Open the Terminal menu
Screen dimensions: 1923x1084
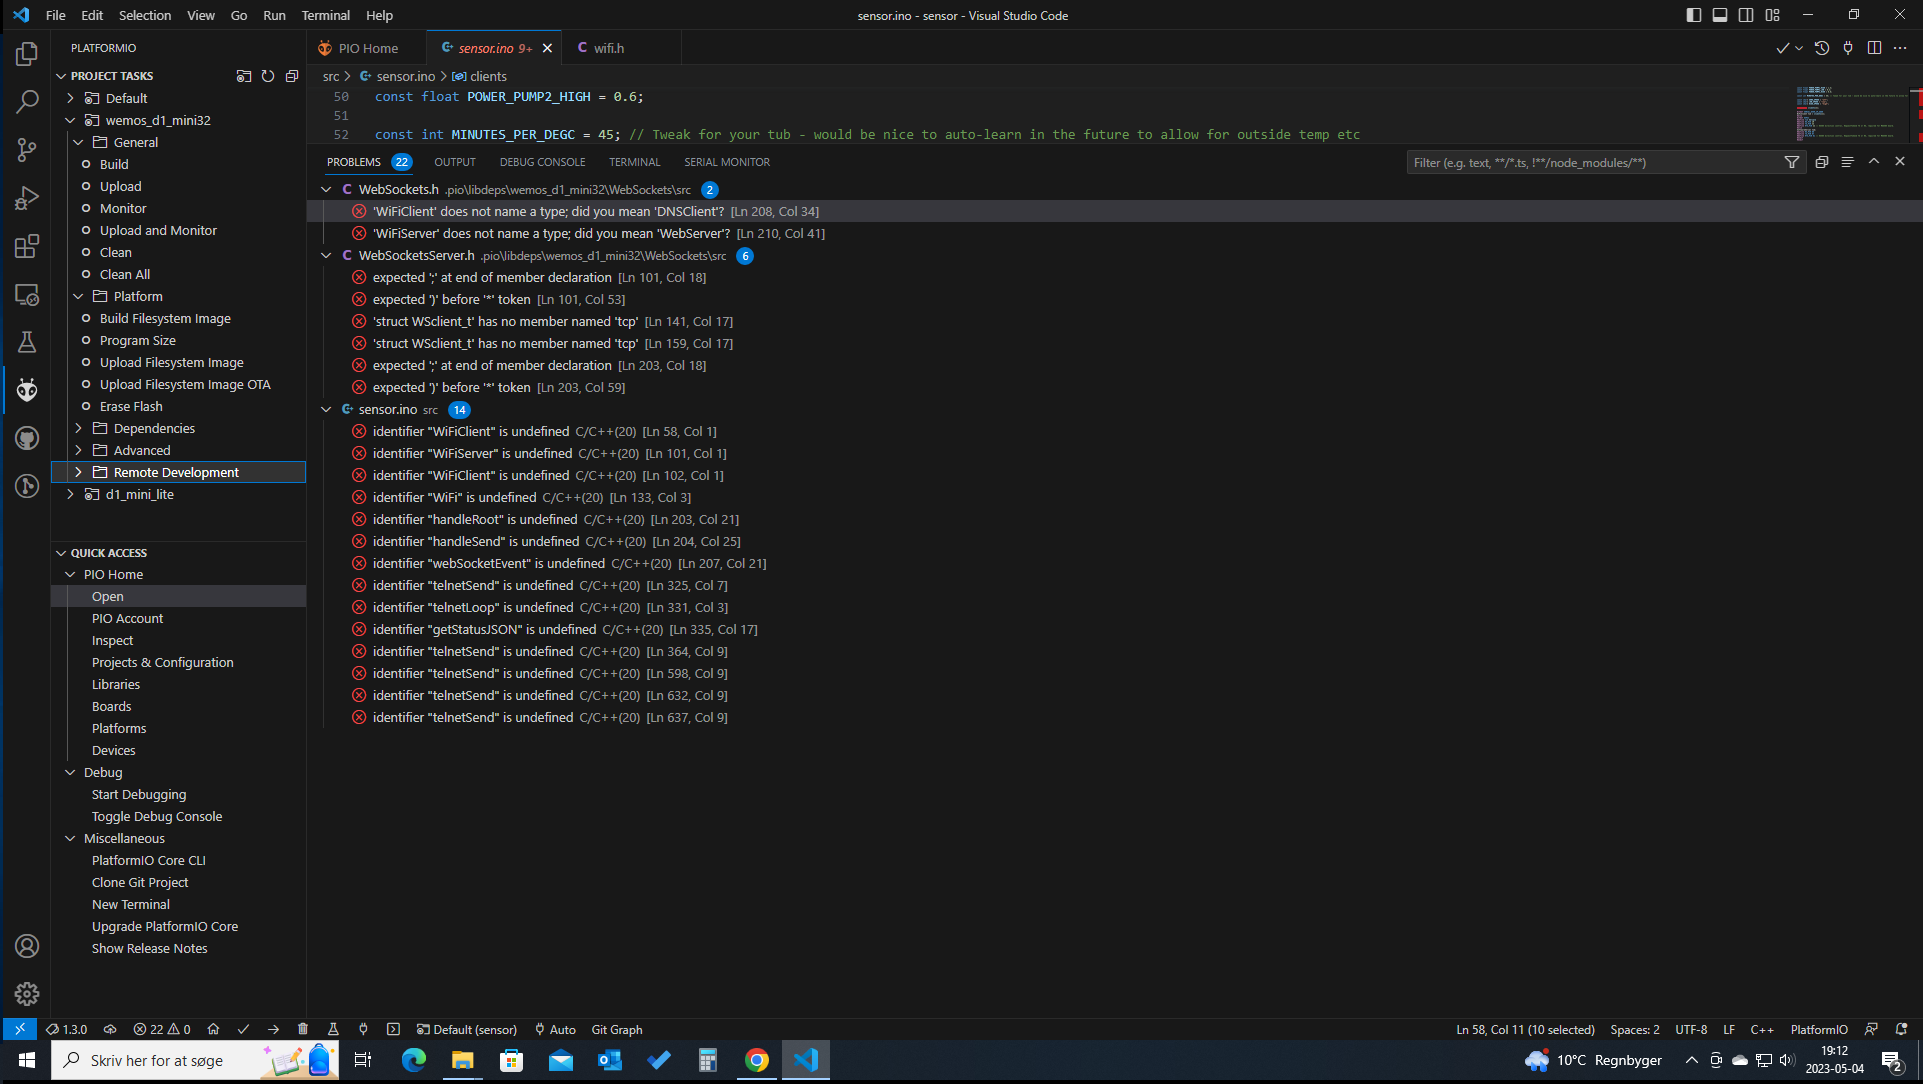point(325,15)
